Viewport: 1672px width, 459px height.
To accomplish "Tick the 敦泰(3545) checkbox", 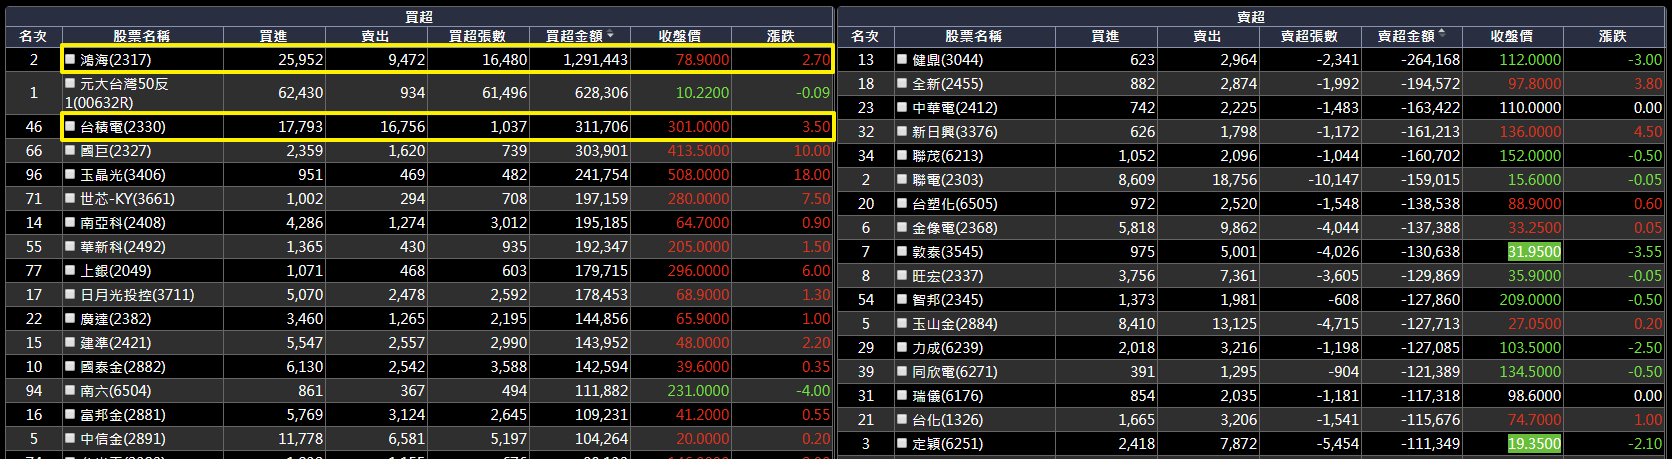I will tap(903, 251).
